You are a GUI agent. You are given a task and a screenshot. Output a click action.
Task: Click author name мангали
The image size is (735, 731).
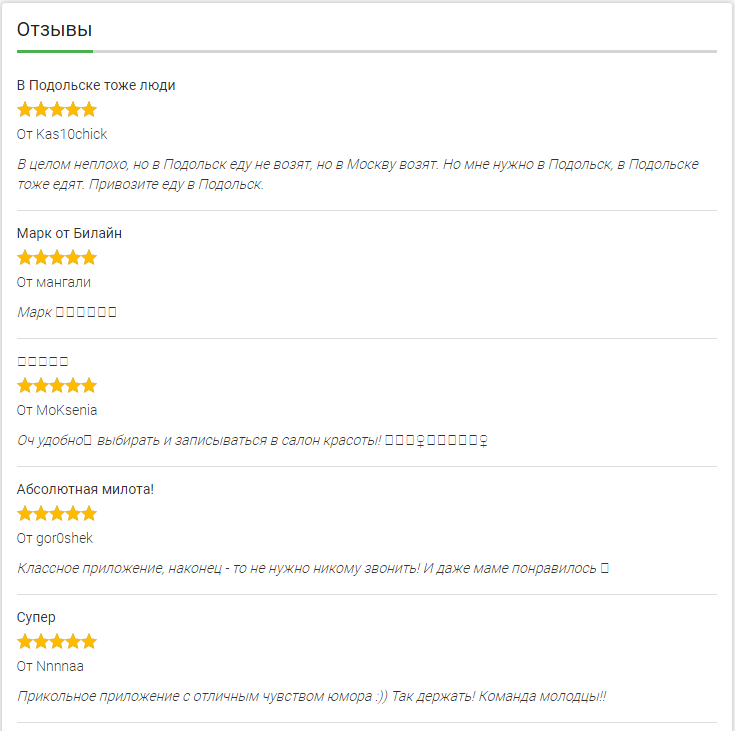(64, 282)
